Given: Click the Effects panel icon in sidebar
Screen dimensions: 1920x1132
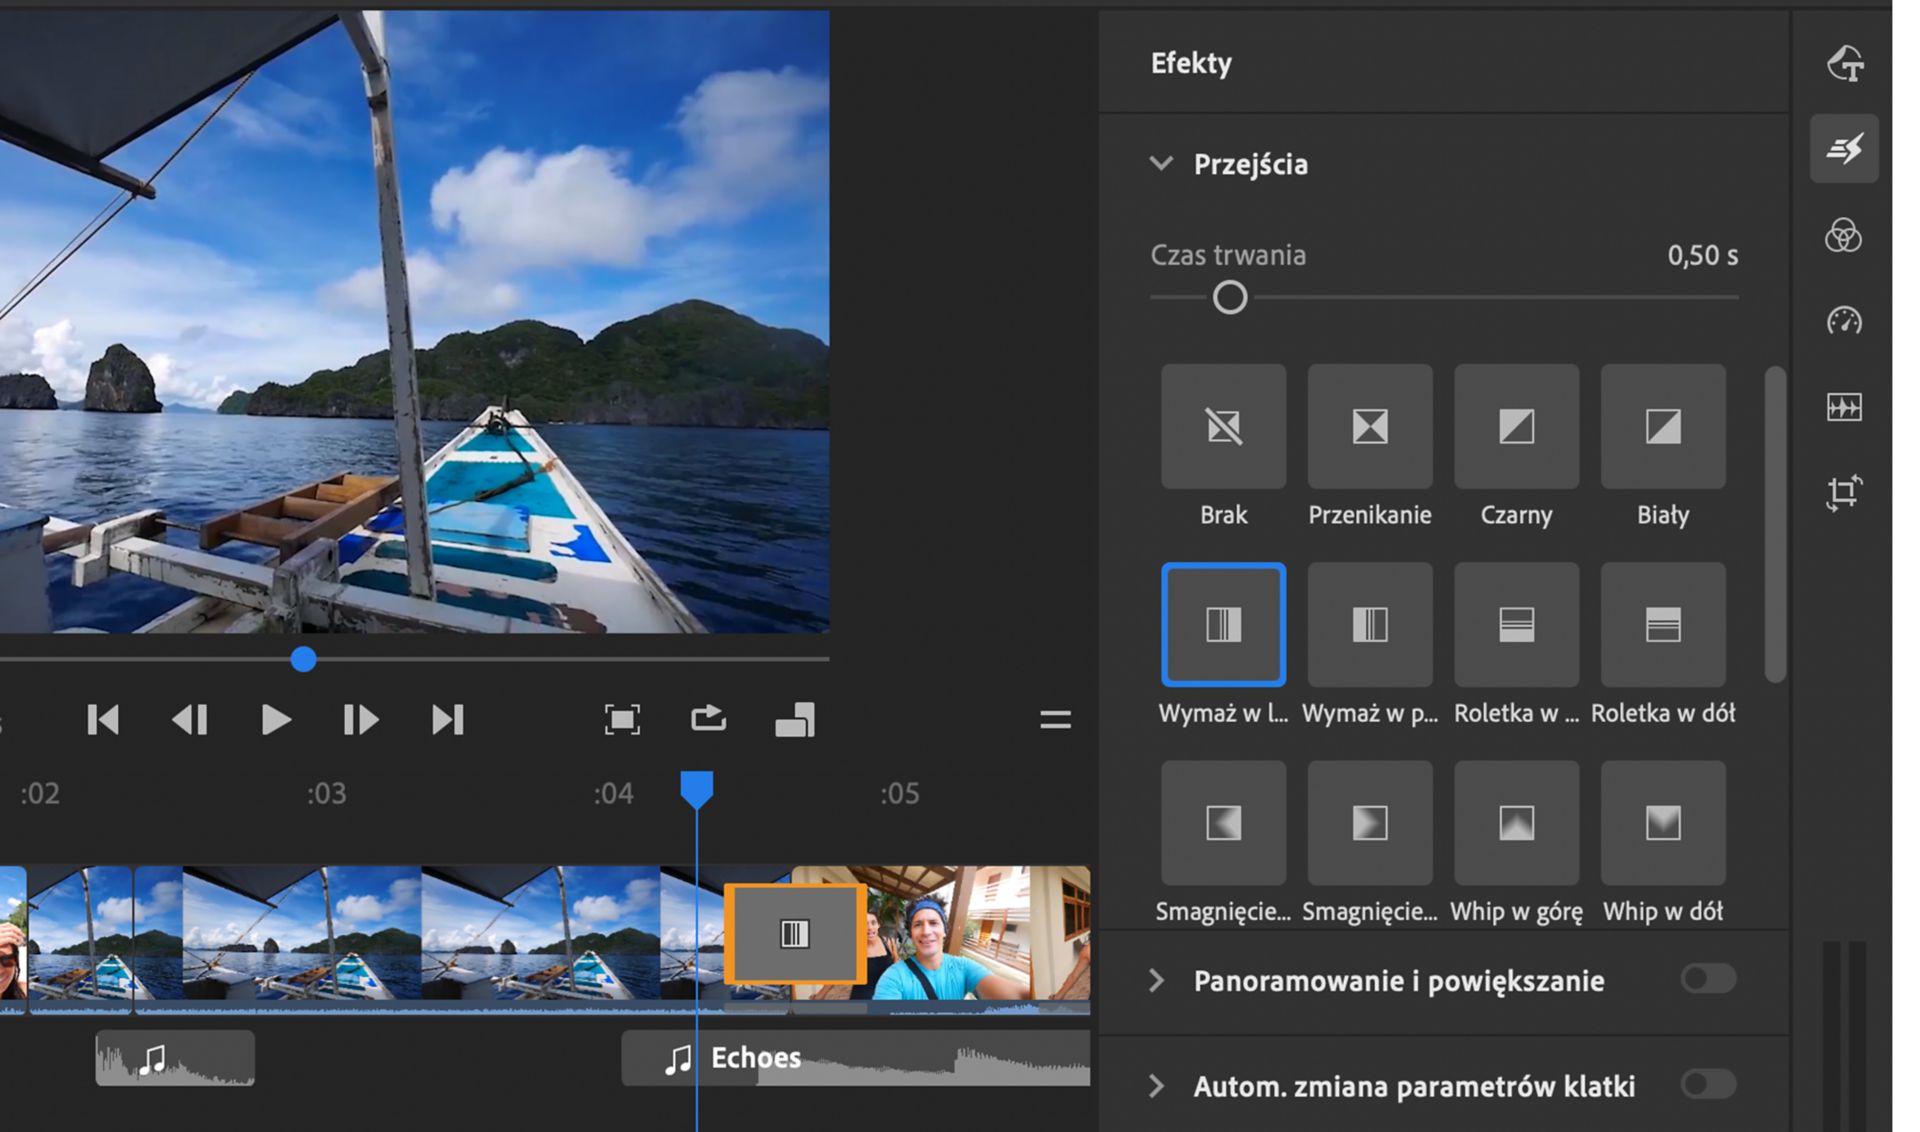Looking at the screenshot, I should (1844, 149).
